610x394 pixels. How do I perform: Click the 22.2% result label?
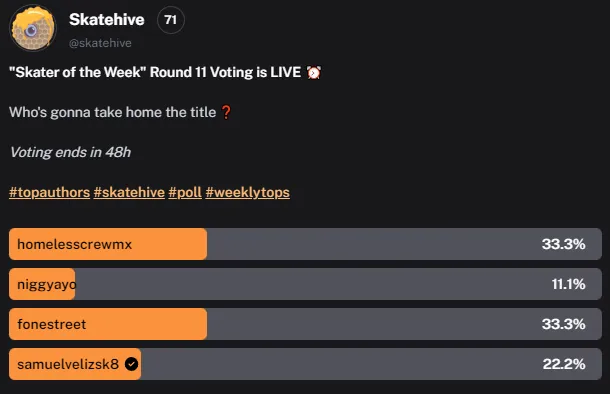pyautogui.click(x=564, y=364)
